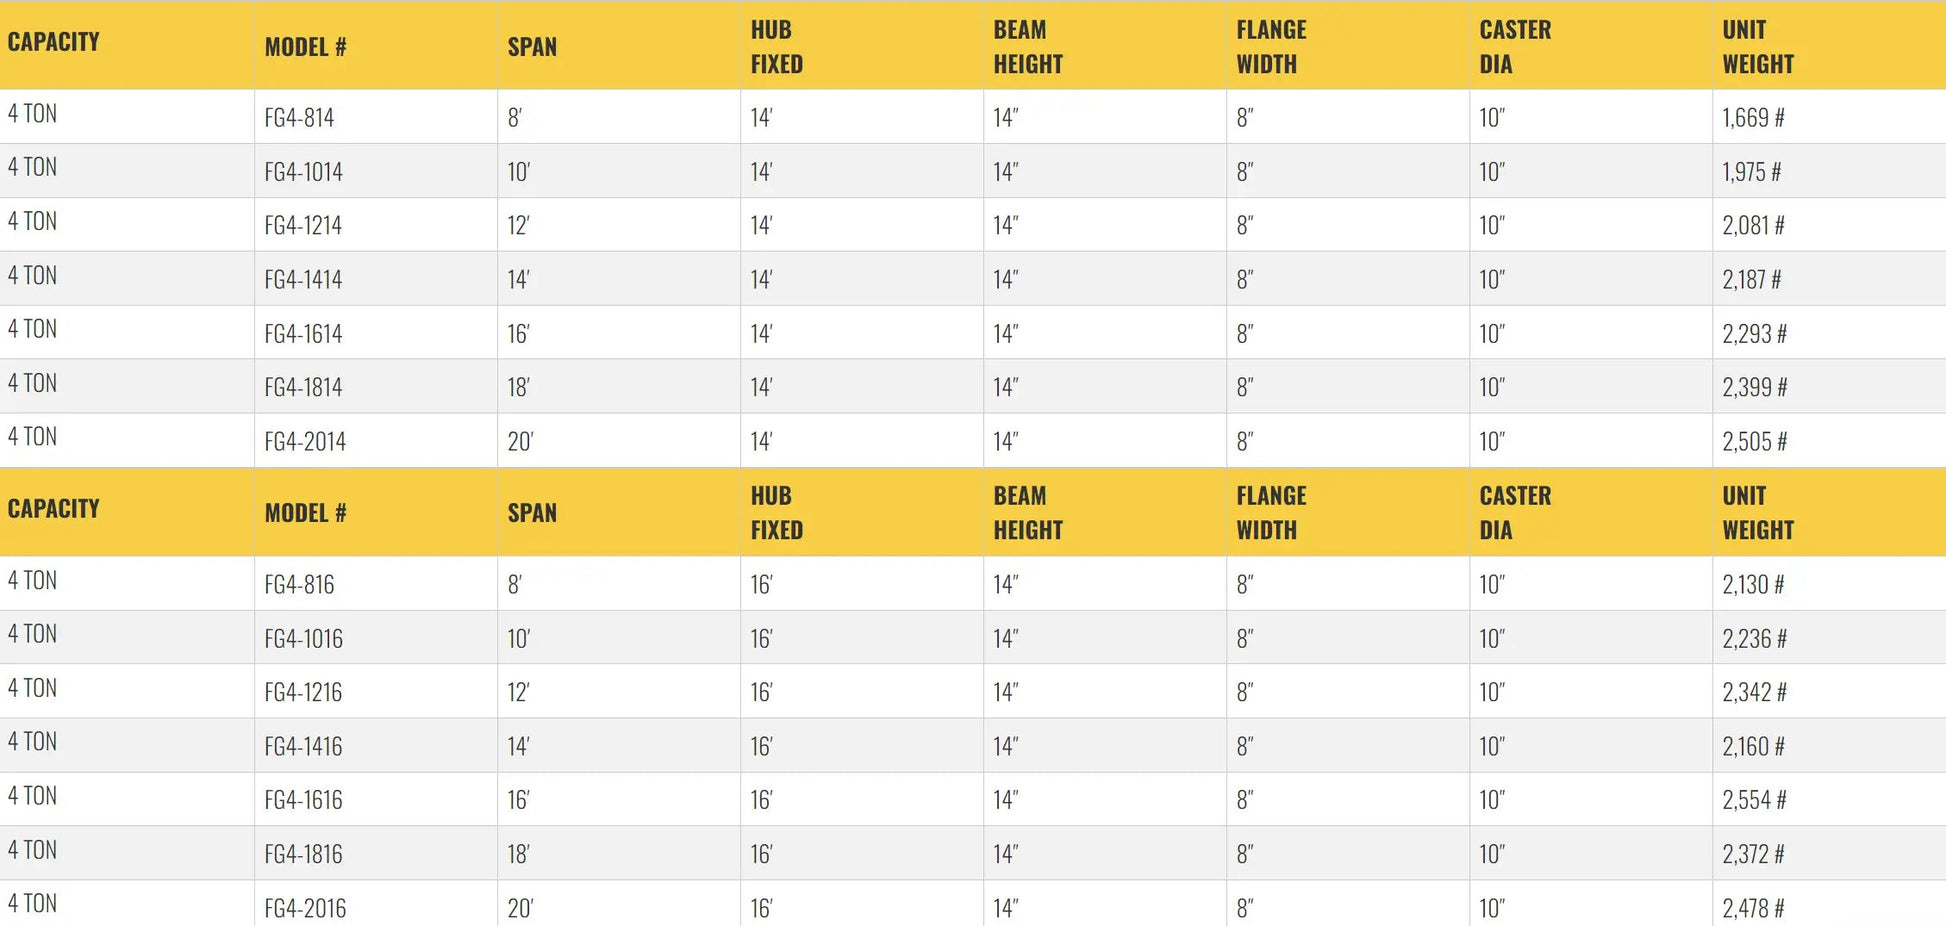Click the 2,505 # unit weight cell

(x=1754, y=442)
